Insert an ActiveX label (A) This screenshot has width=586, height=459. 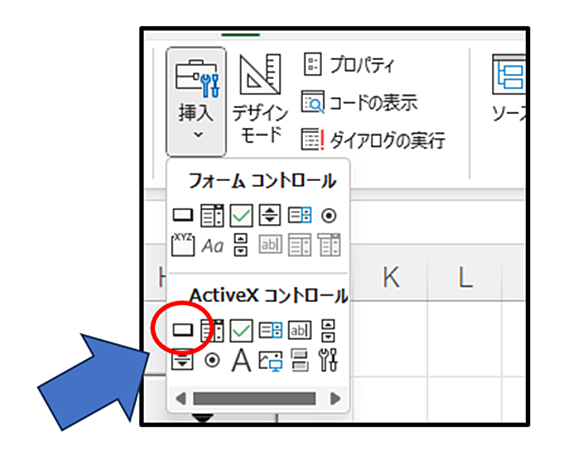pyautogui.click(x=241, y=360)
